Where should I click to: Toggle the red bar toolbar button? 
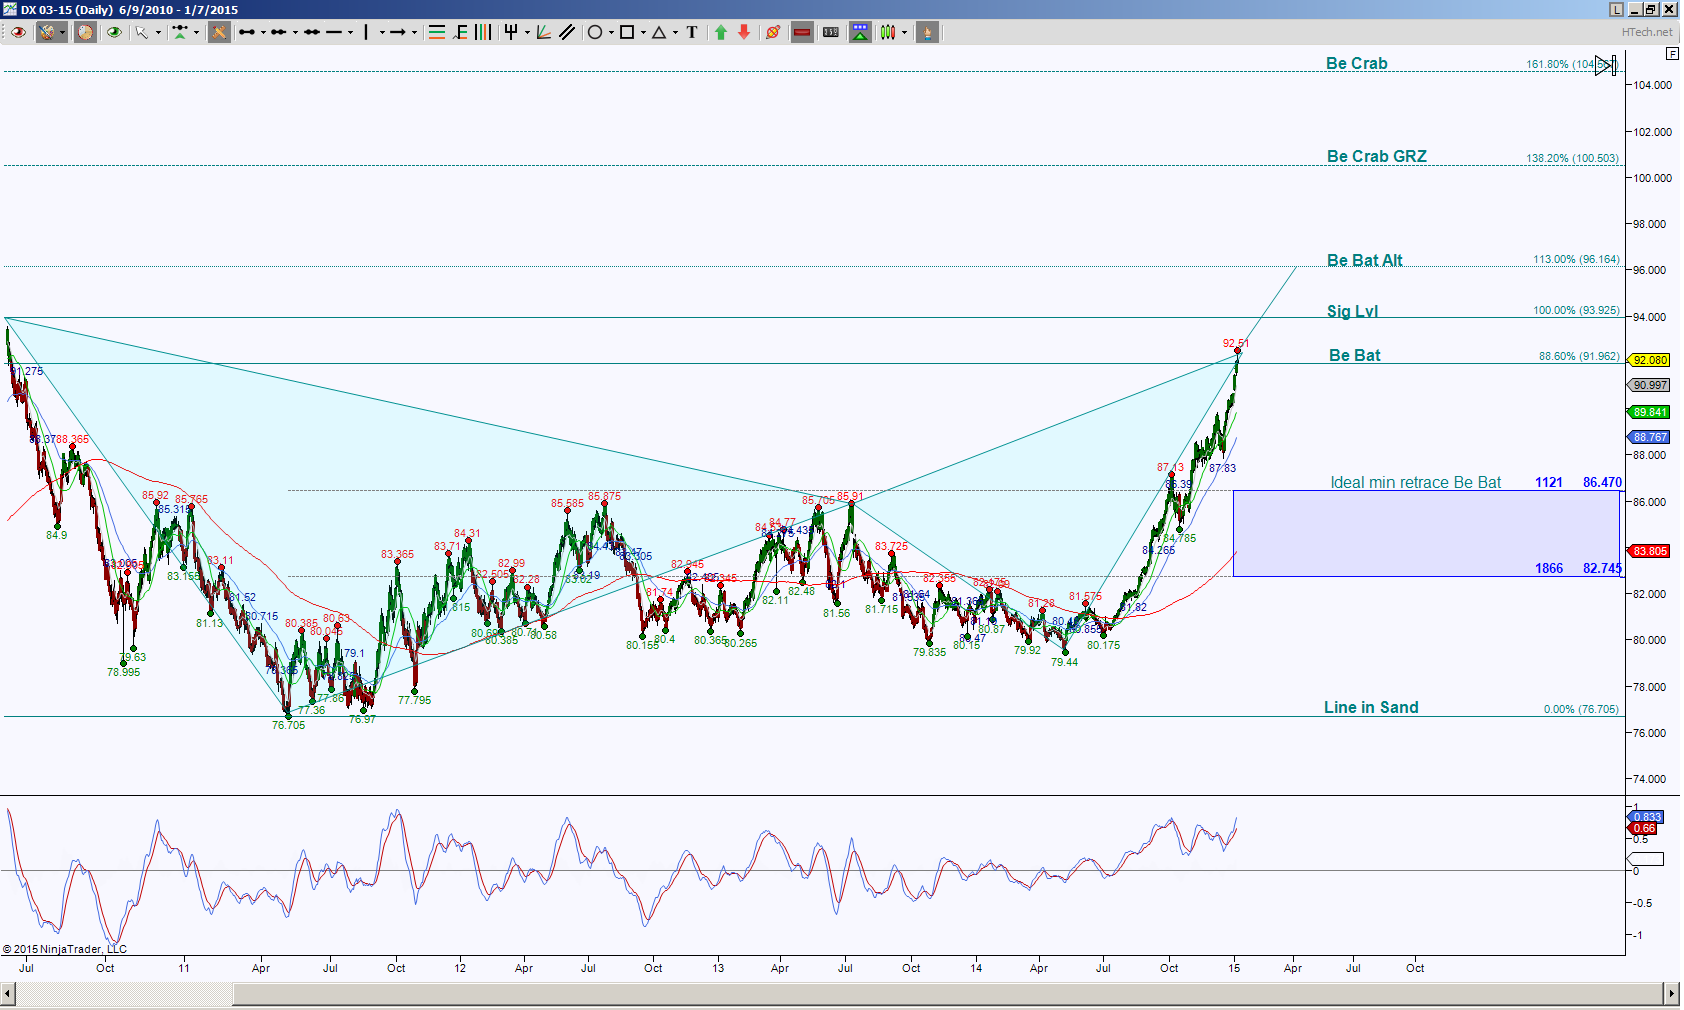pos(802,32)
